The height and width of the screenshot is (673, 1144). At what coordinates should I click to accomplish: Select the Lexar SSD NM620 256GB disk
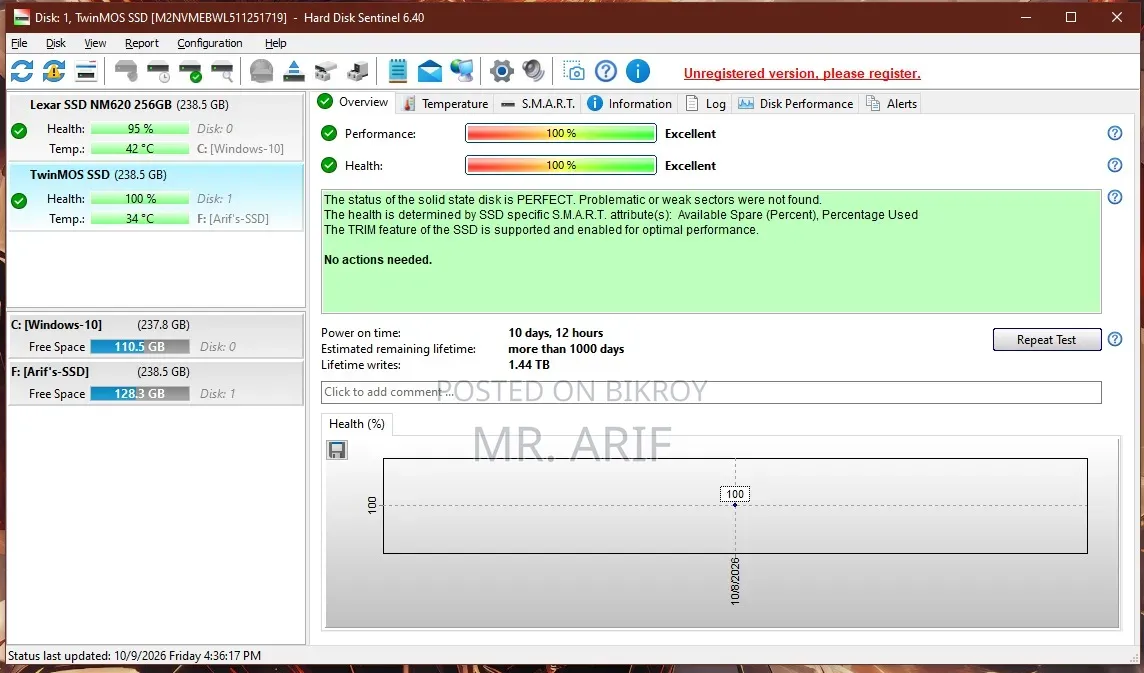[155, 127]
